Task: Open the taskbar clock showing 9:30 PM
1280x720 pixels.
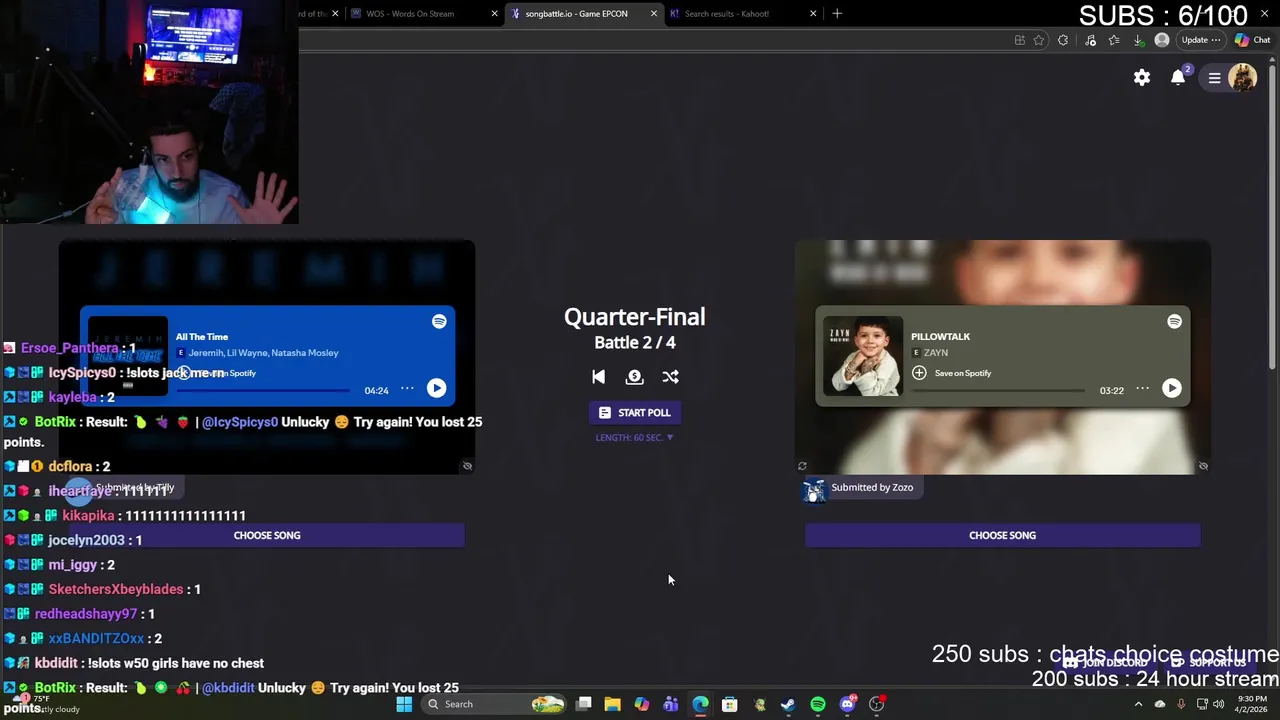Action: click(x=1252, y=704)
